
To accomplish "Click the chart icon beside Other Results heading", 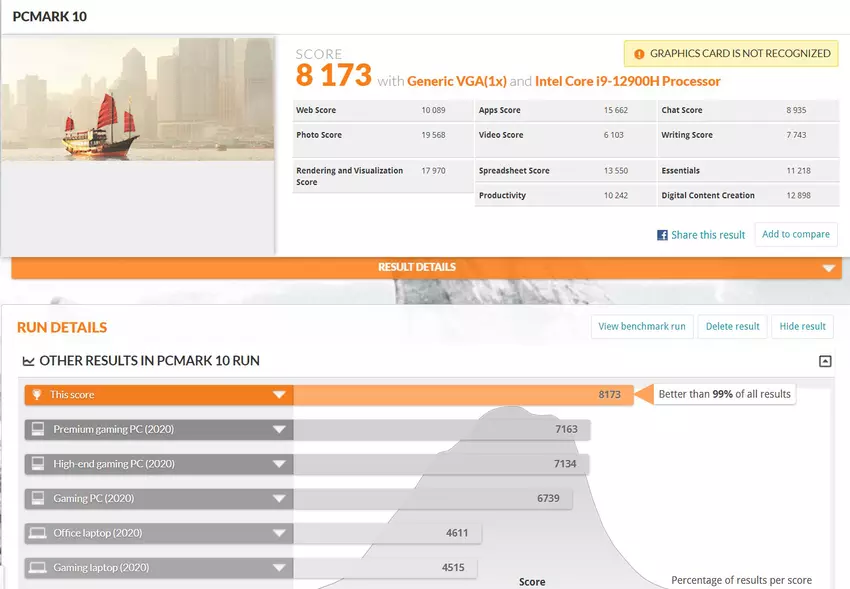I will tap(28, 361).
